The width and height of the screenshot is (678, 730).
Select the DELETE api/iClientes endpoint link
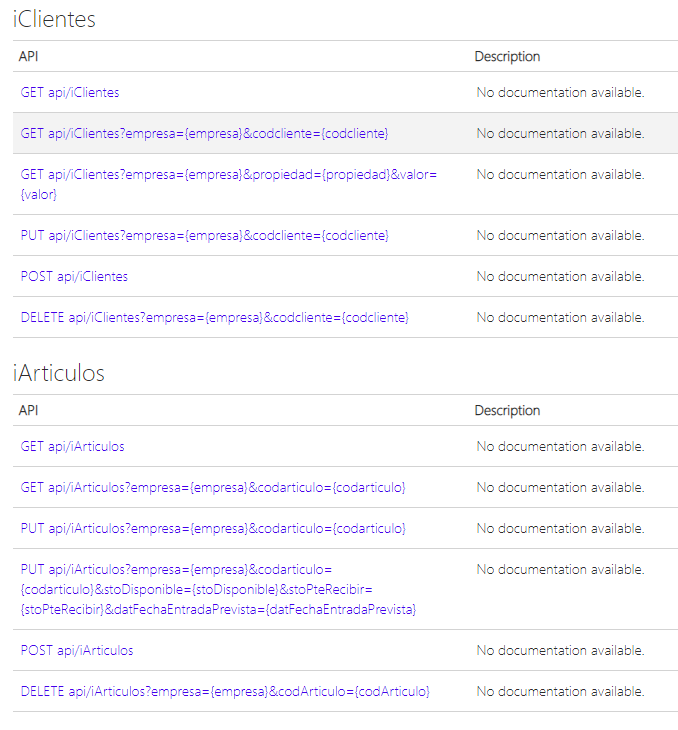215,317
